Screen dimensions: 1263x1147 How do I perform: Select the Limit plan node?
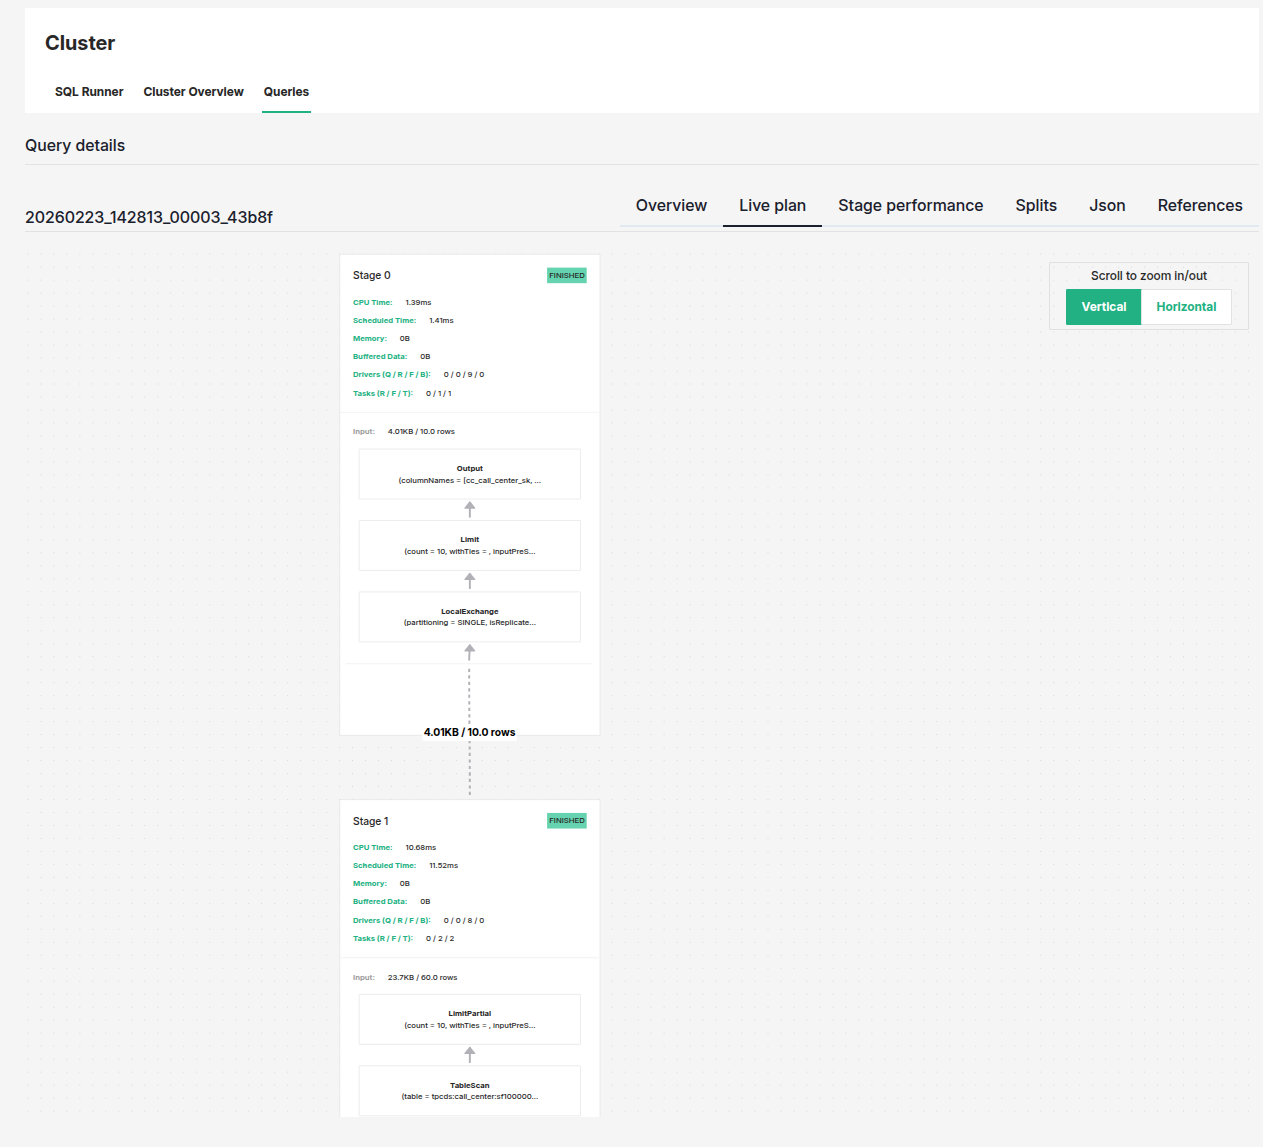[469, 545]
